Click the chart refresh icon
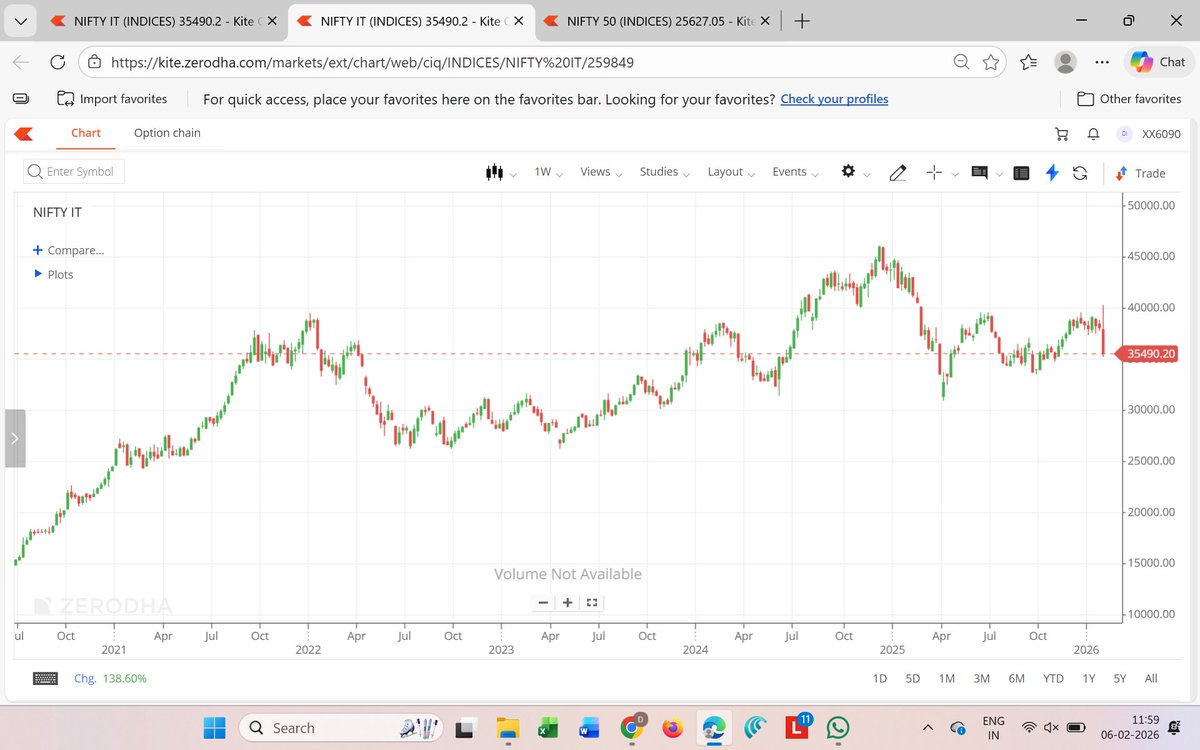Image resolution: width=1200 pixels, height=750 pixels. [x=1080, y=172]
